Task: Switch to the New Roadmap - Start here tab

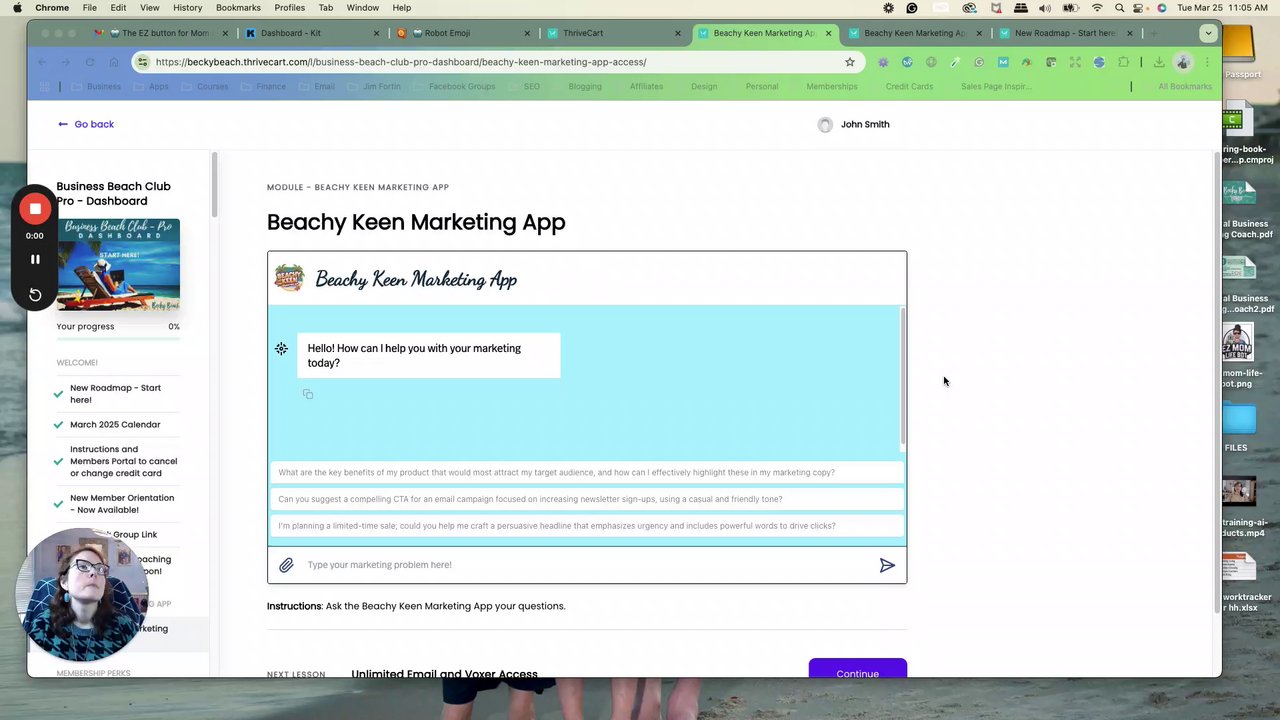Action: point(1064,33)
